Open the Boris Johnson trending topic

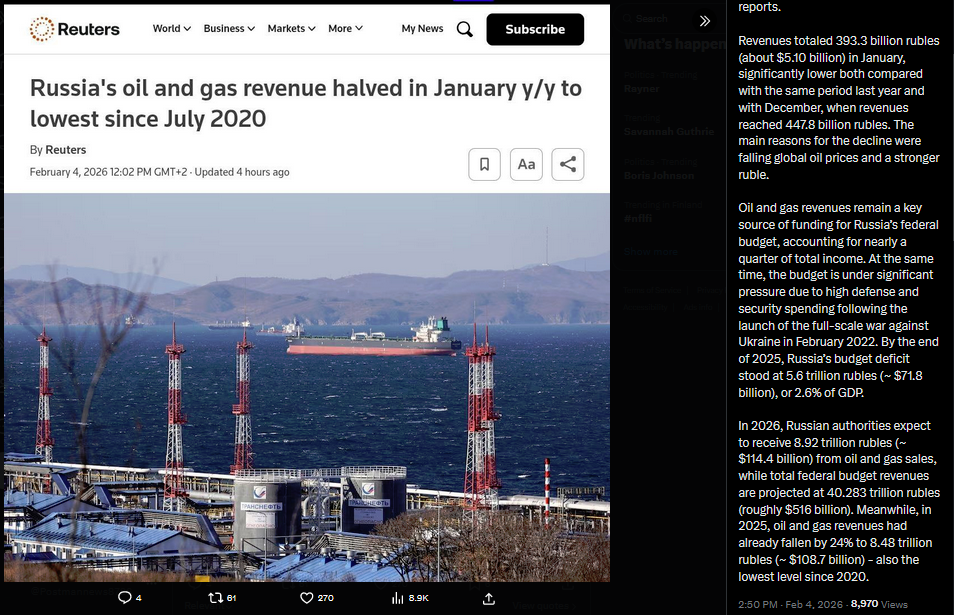pos(658,175)
